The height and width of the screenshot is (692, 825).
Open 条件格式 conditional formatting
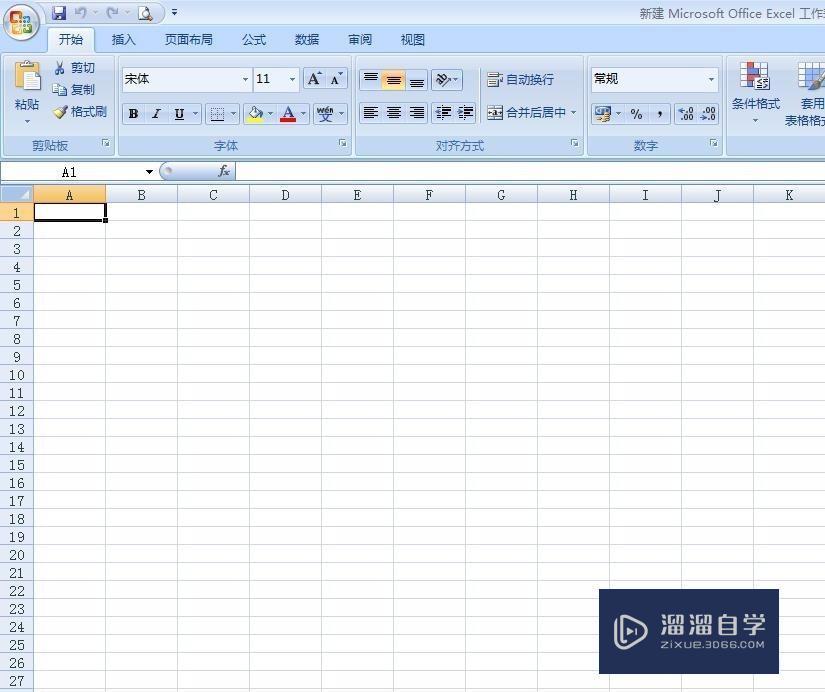pyautogui.click(x=756, y=90)
